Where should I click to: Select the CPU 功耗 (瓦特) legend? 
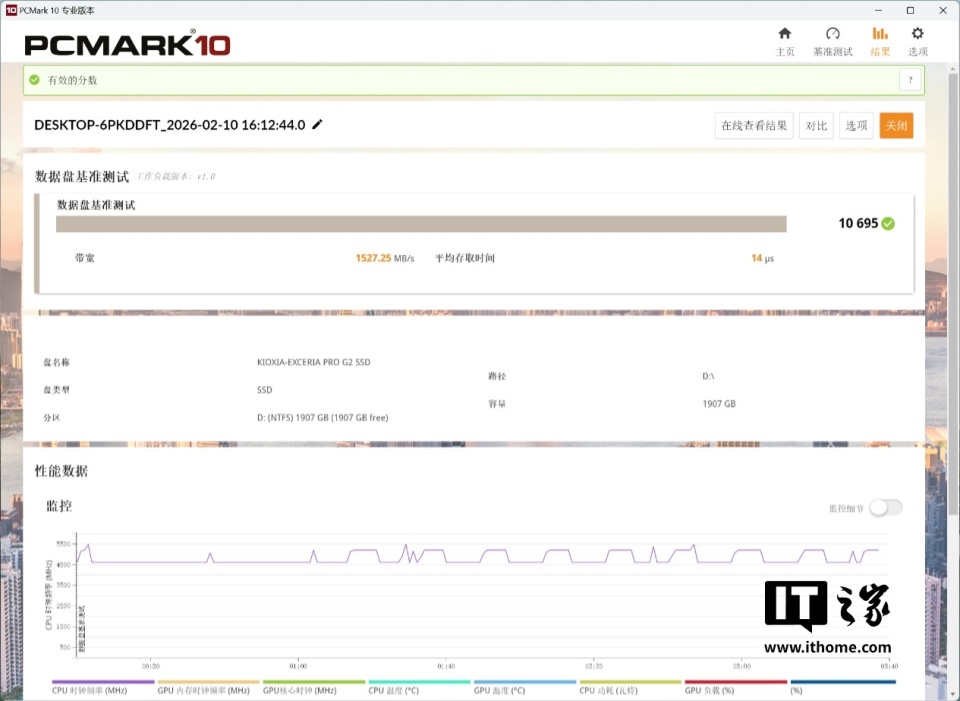(x=630, y=687)
